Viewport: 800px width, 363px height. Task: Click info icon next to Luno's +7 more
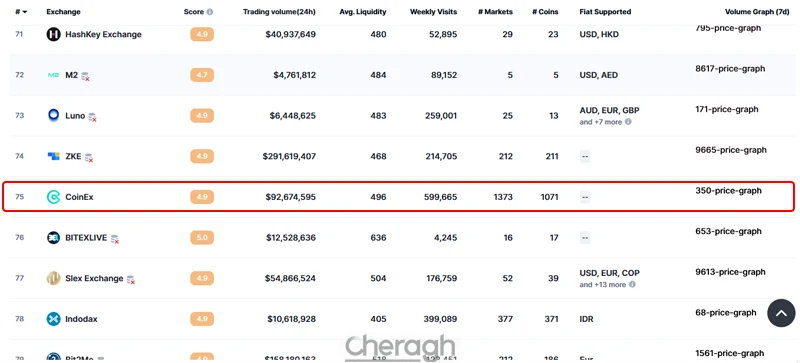(x=628, y=122)
